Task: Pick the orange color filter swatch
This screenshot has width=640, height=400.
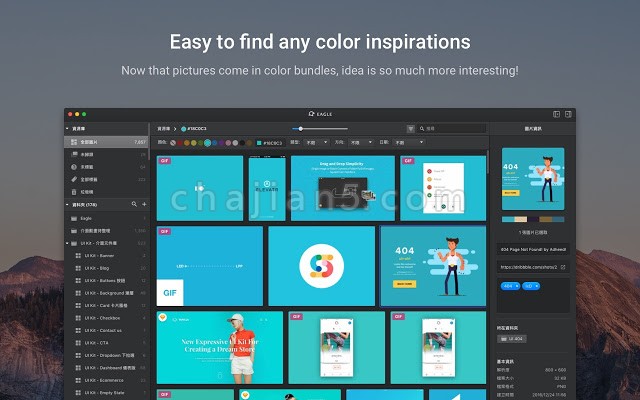Action: [x=187, y=143]
